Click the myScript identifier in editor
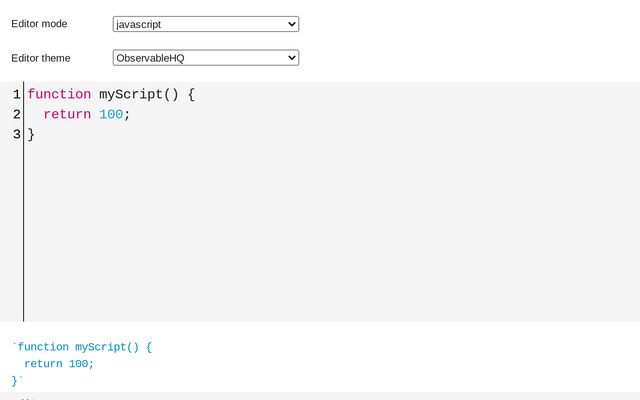 point(131,94)
